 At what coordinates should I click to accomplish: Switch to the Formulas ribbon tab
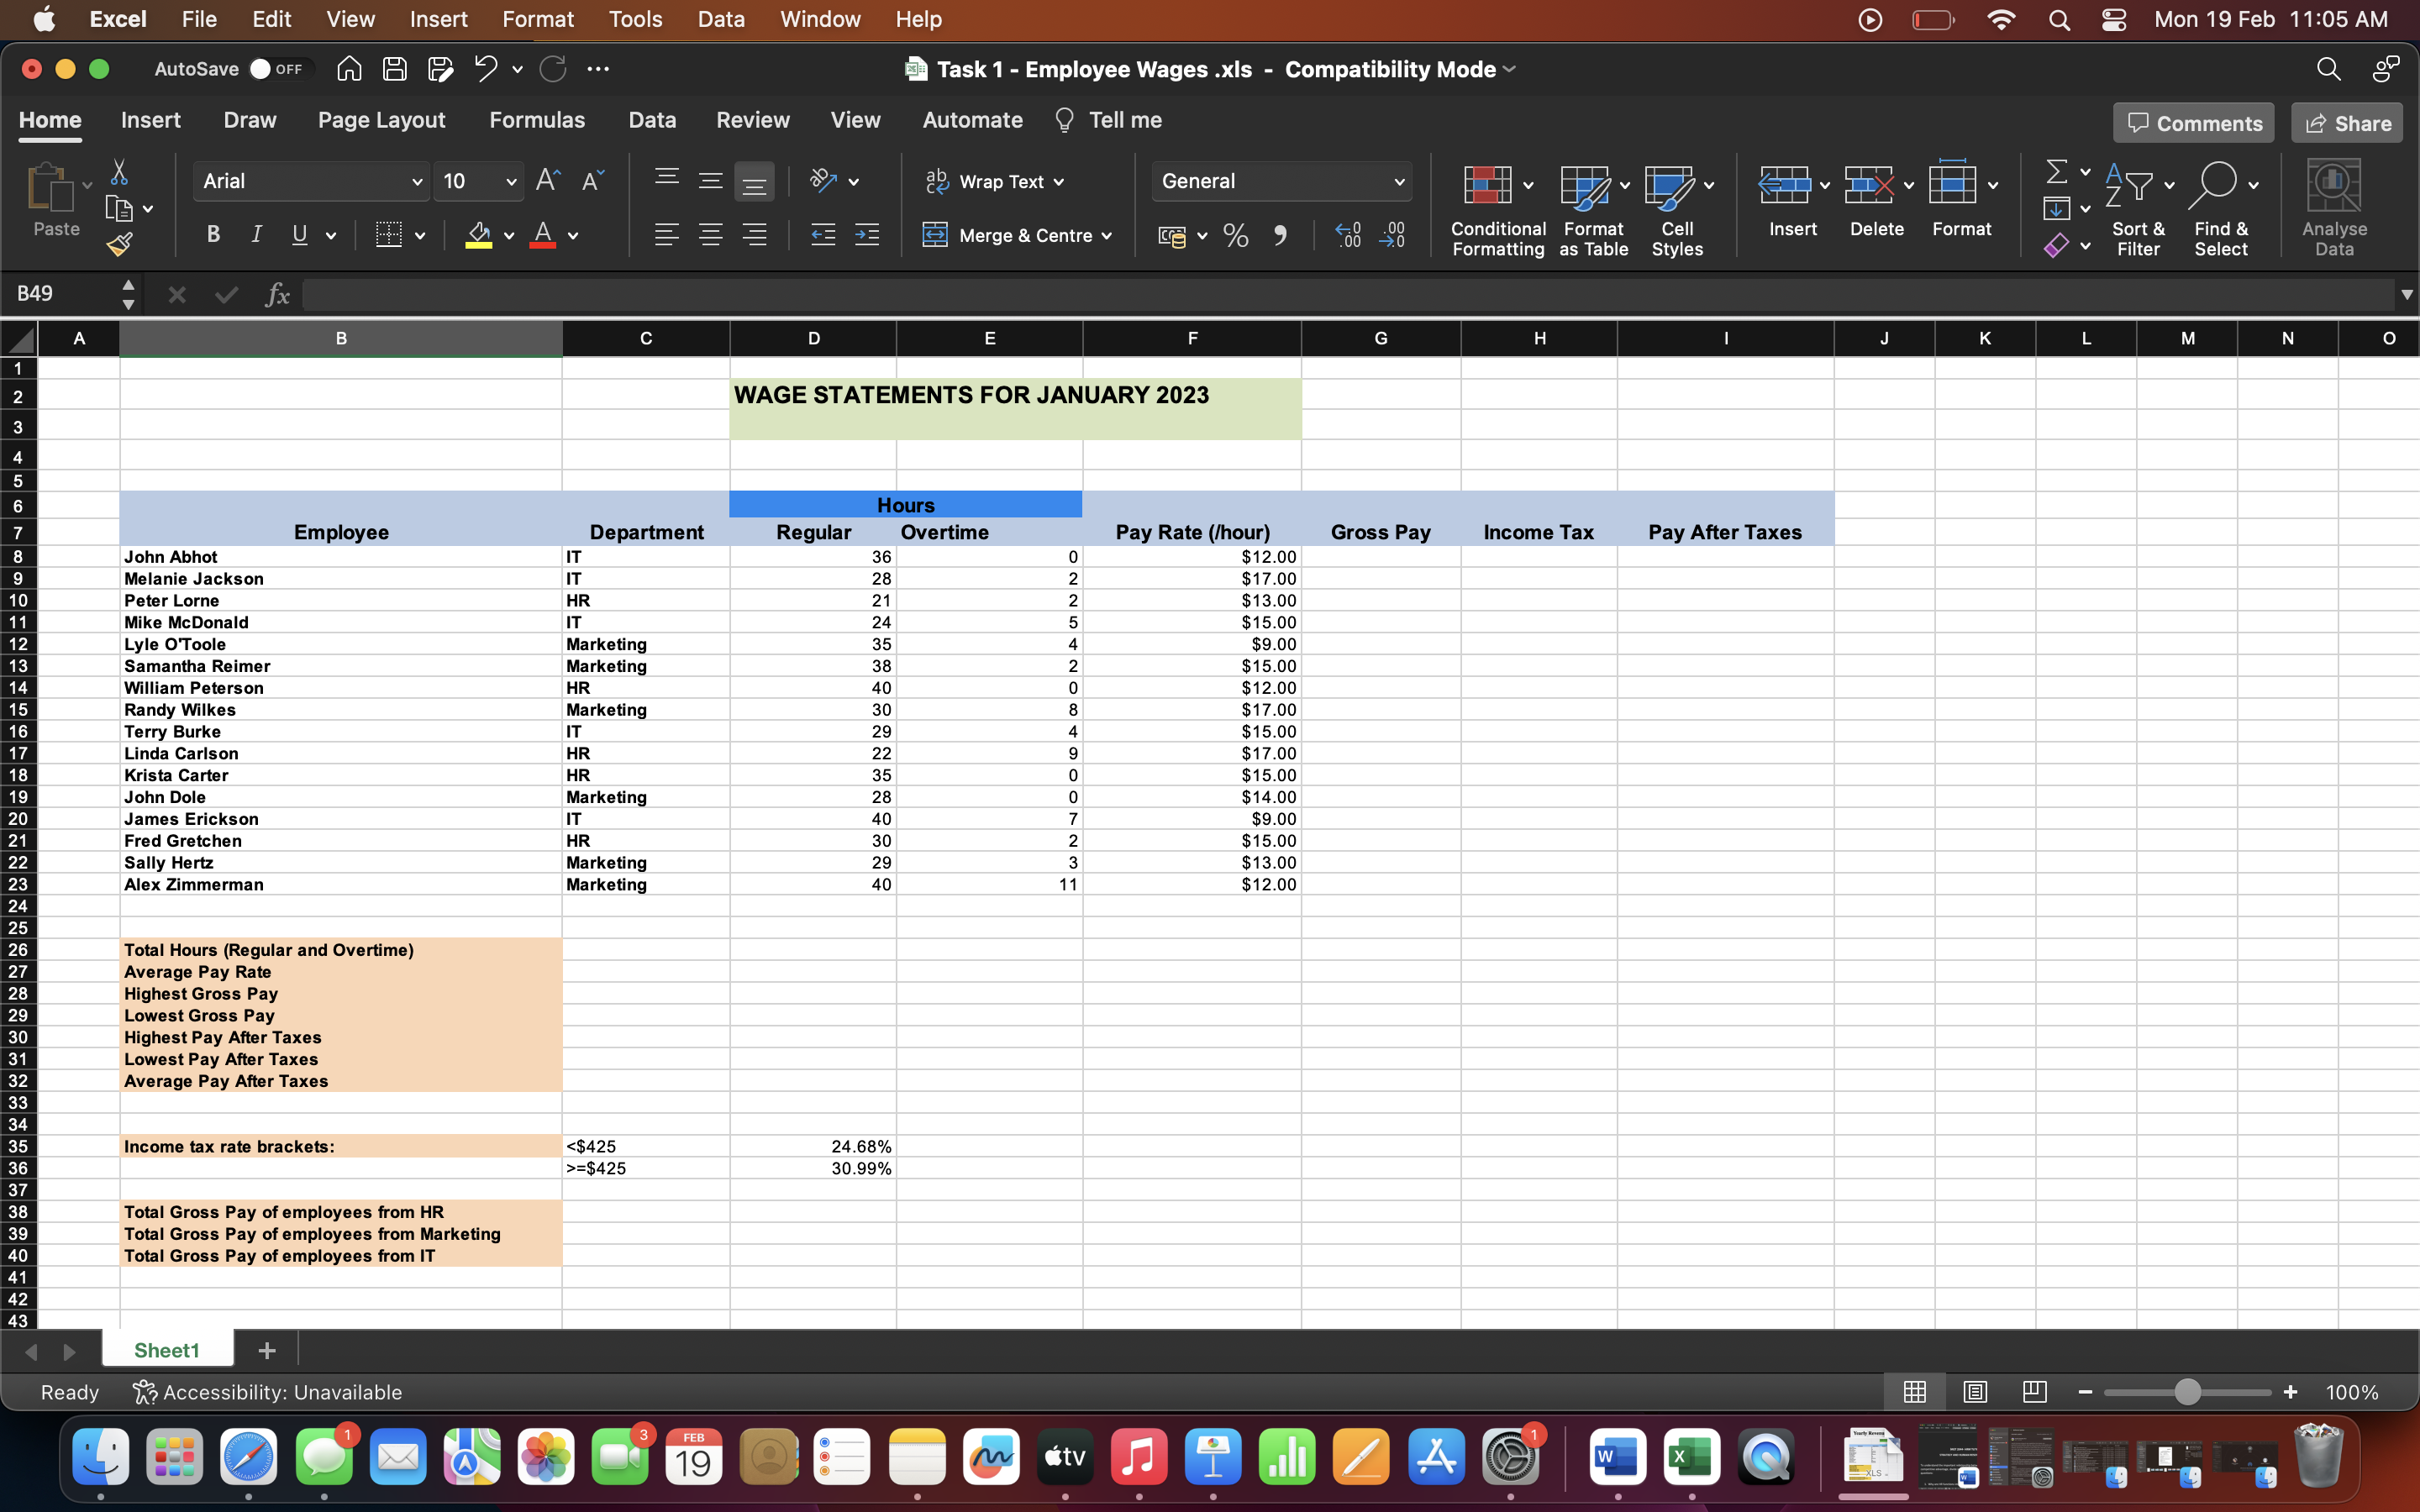(x=537, y=120)
